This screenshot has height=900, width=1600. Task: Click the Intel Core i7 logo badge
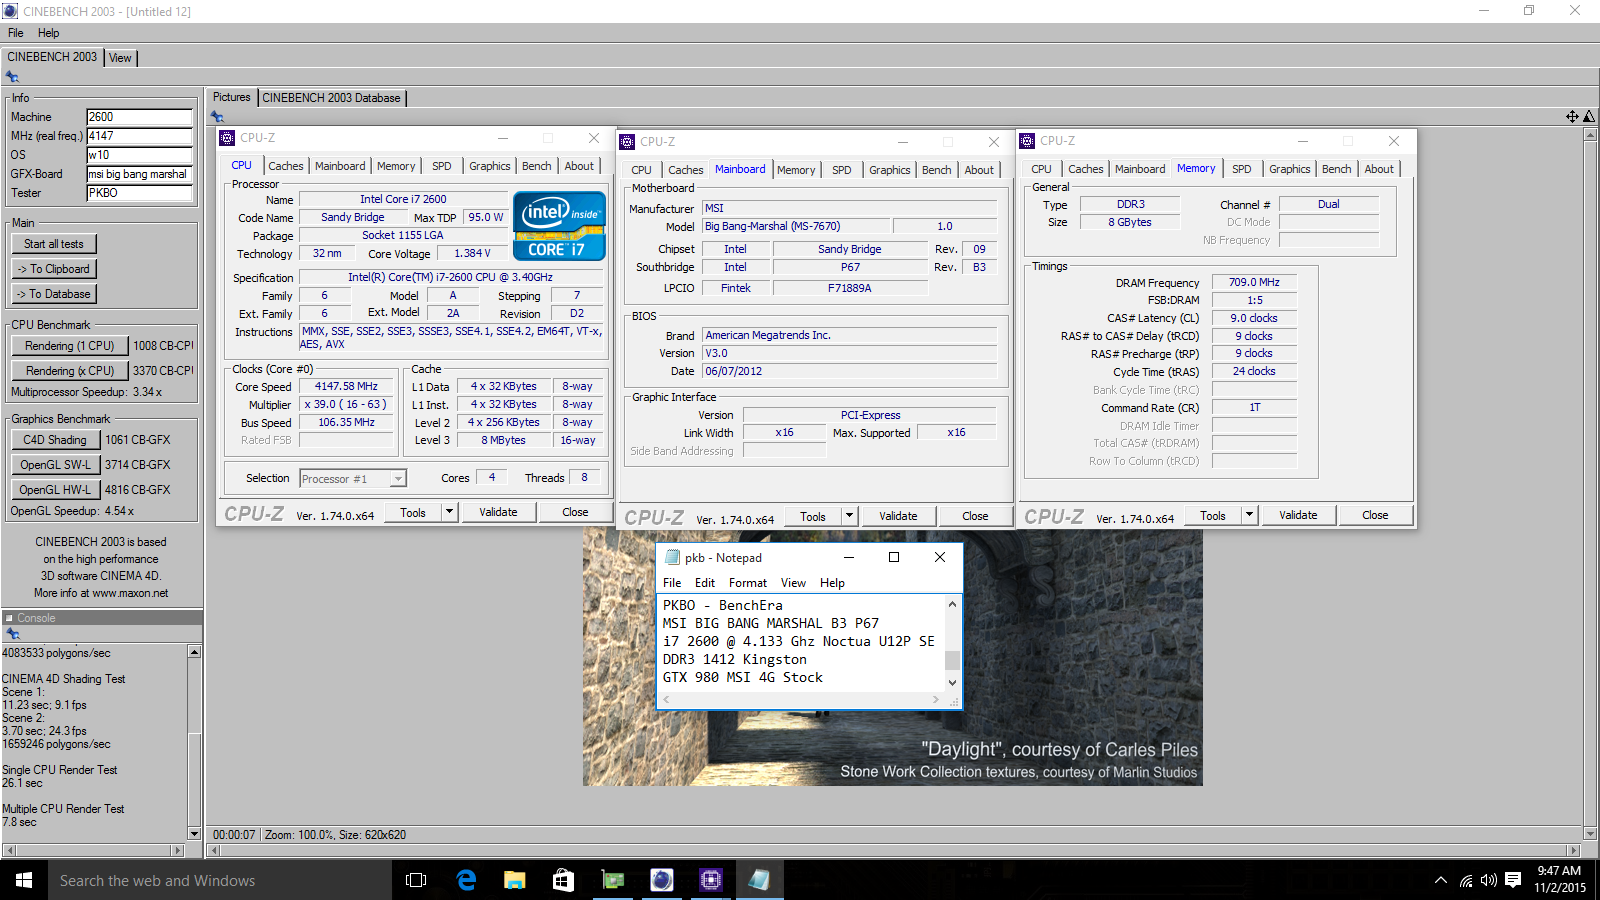click(559, 226)
